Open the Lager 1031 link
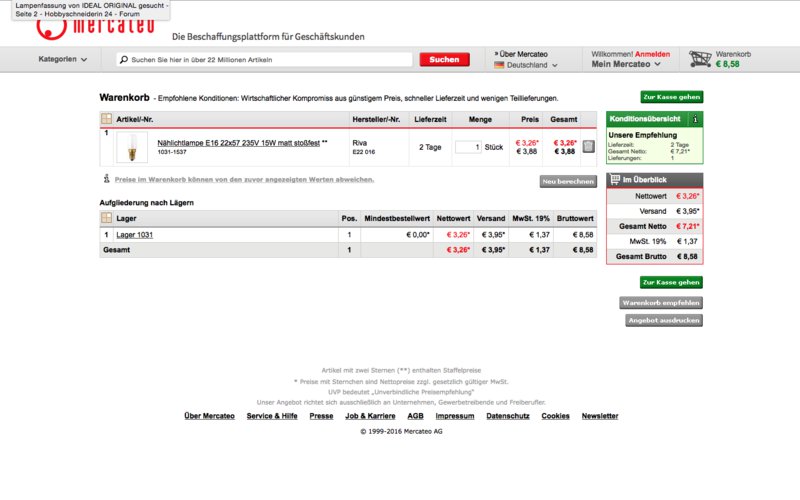The image size is (800, 500). pyautogui.click(x=135, y=235)
